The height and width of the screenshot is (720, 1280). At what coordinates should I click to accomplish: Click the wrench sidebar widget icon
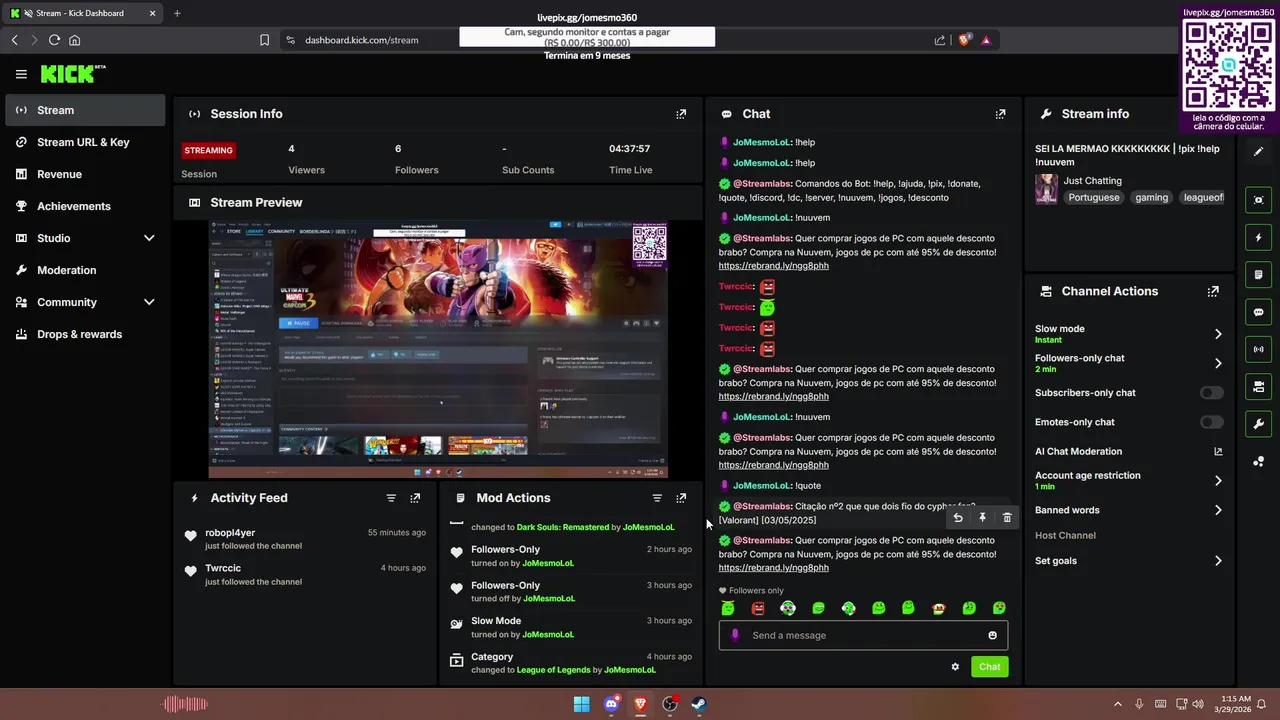pos(1258,424)
